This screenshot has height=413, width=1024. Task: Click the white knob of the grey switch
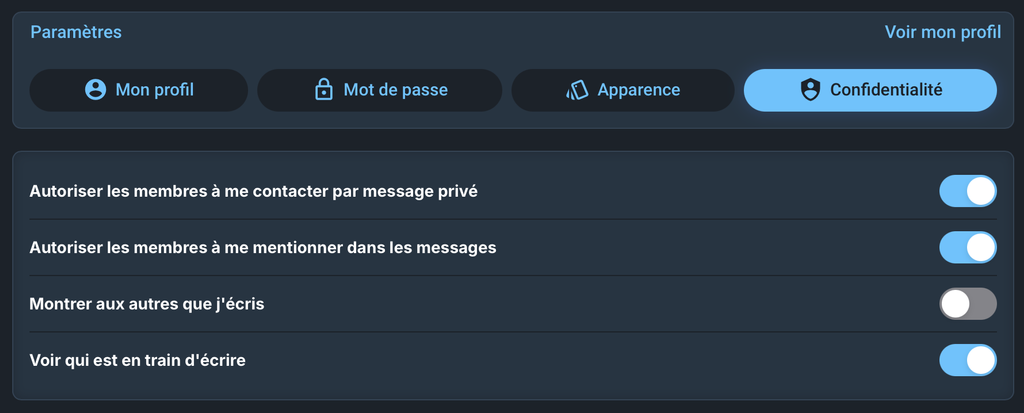point(956,303)
